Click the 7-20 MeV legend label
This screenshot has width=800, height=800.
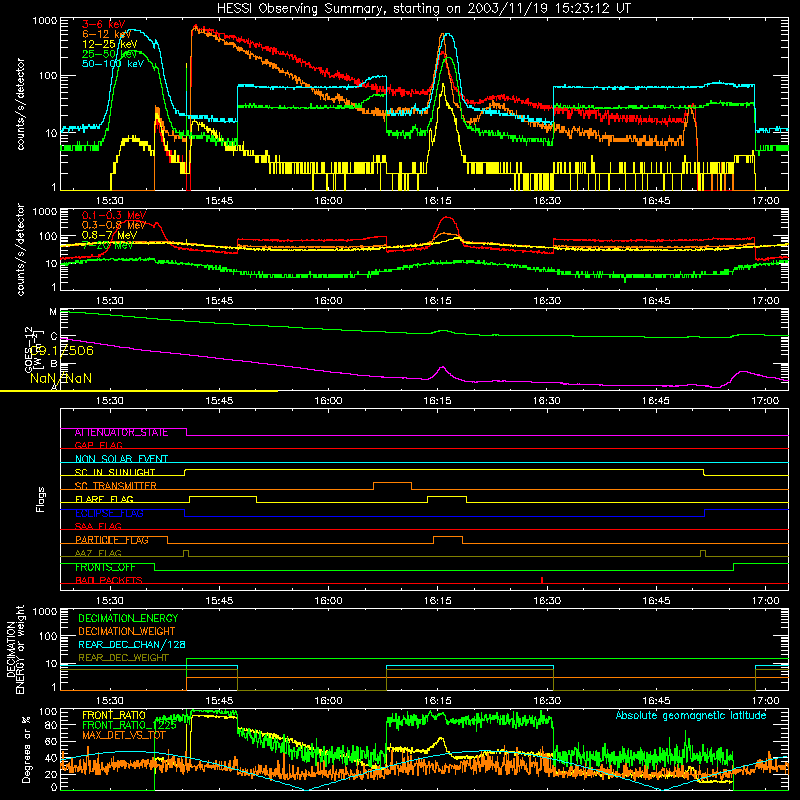click(107, 245)
